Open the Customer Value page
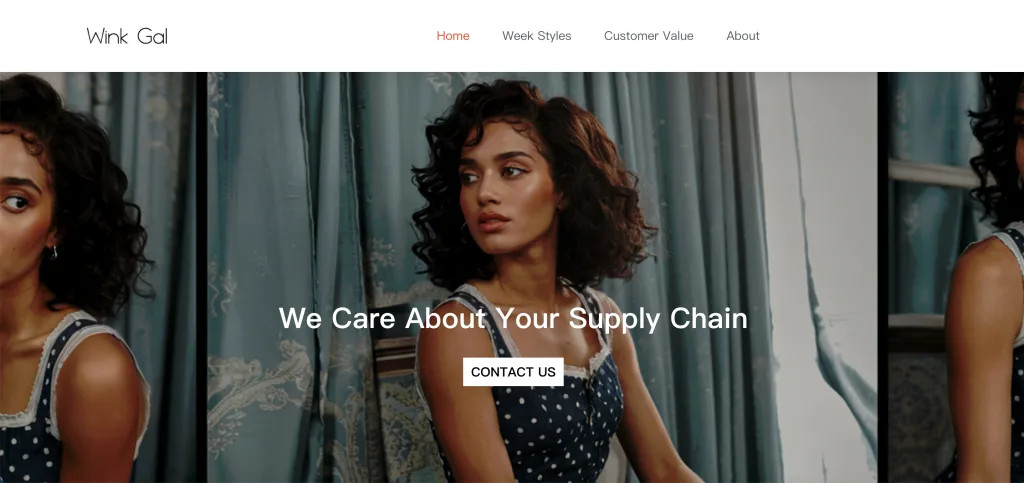This screenshot has height=483, width=1024. 648,36
